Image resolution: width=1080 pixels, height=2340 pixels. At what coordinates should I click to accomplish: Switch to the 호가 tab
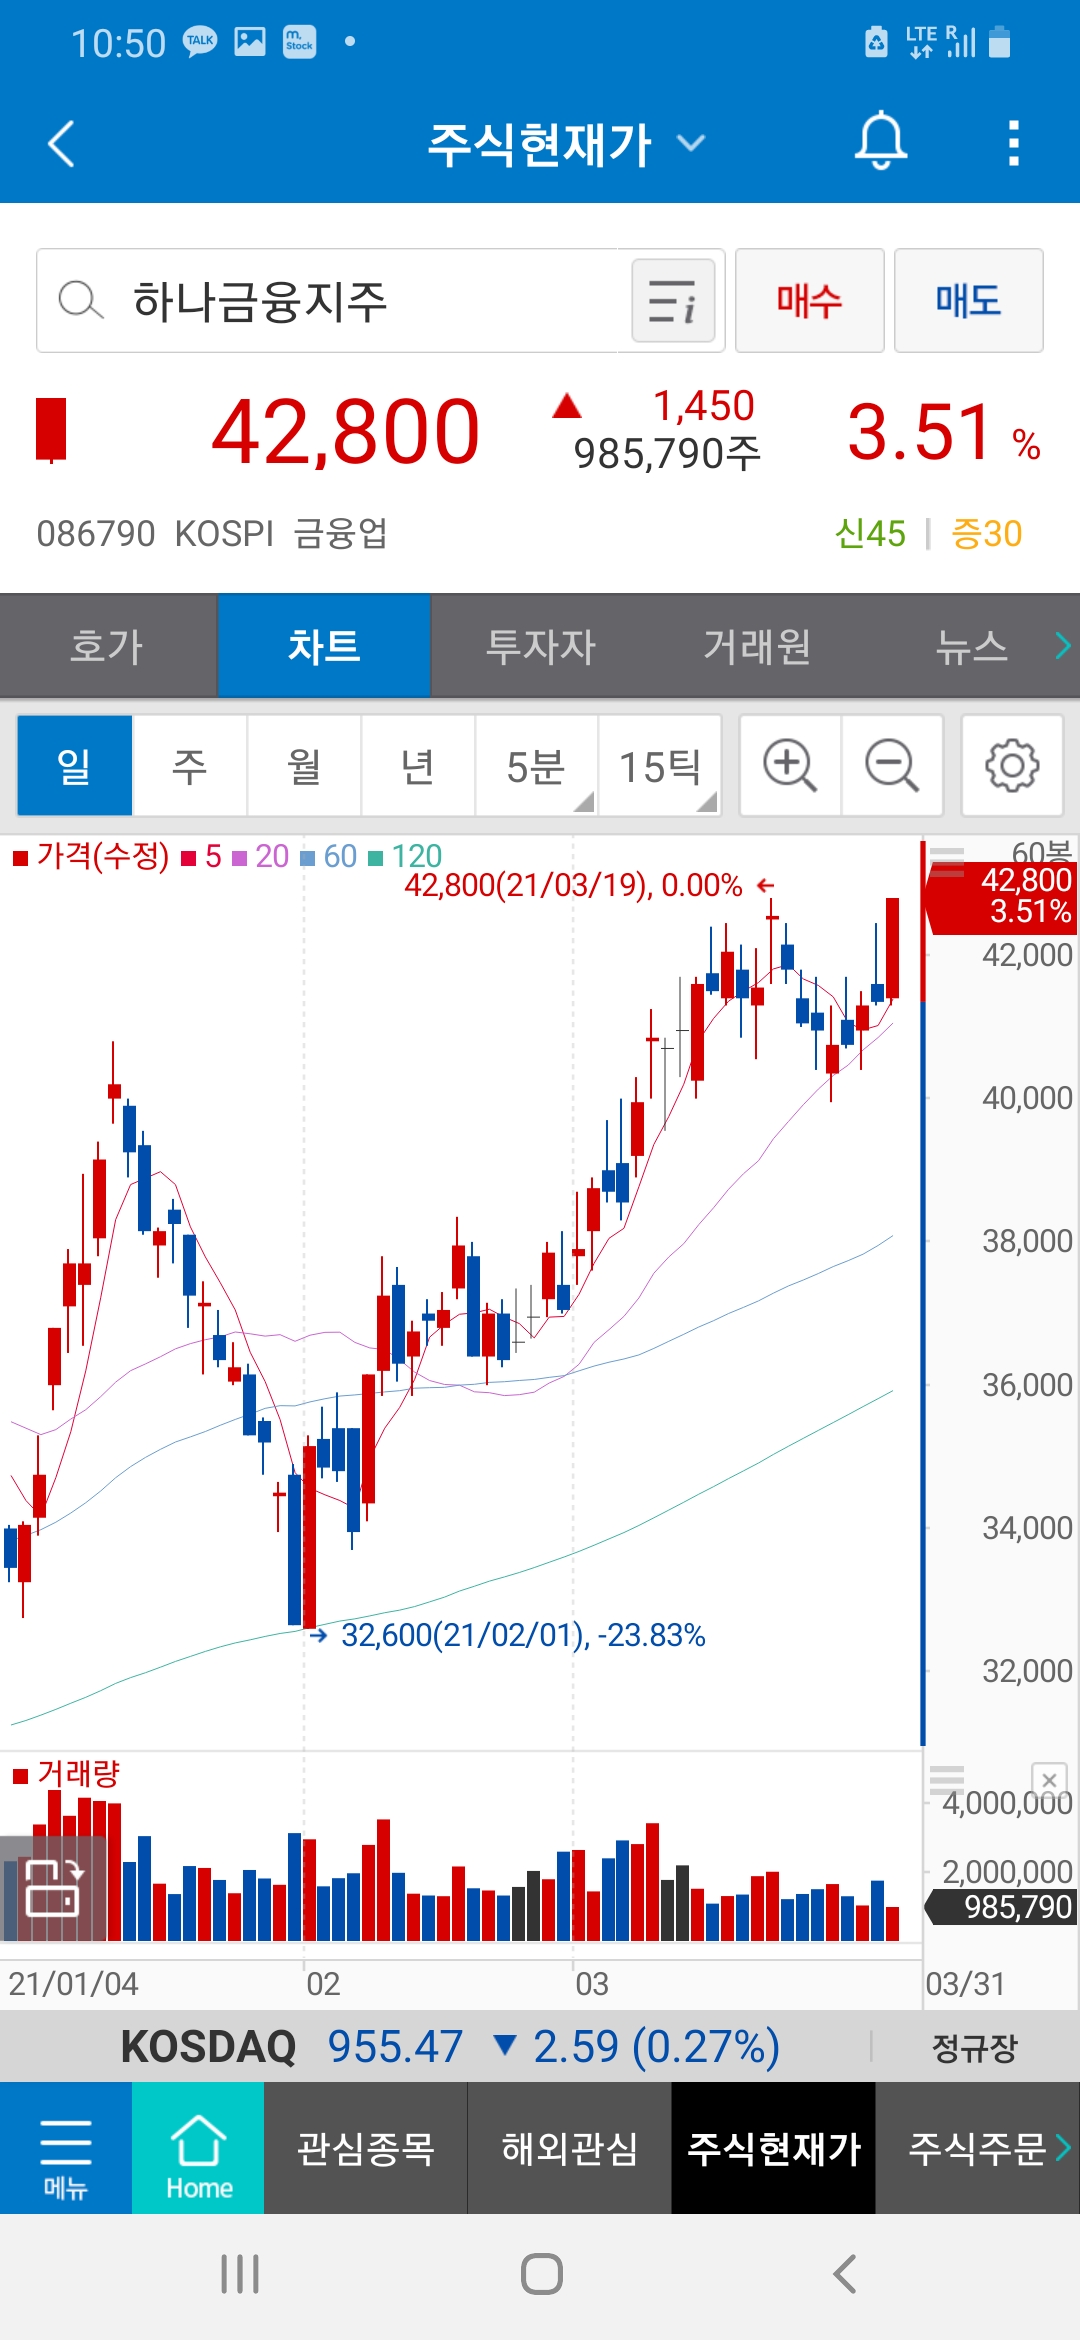tap(107, 646)
